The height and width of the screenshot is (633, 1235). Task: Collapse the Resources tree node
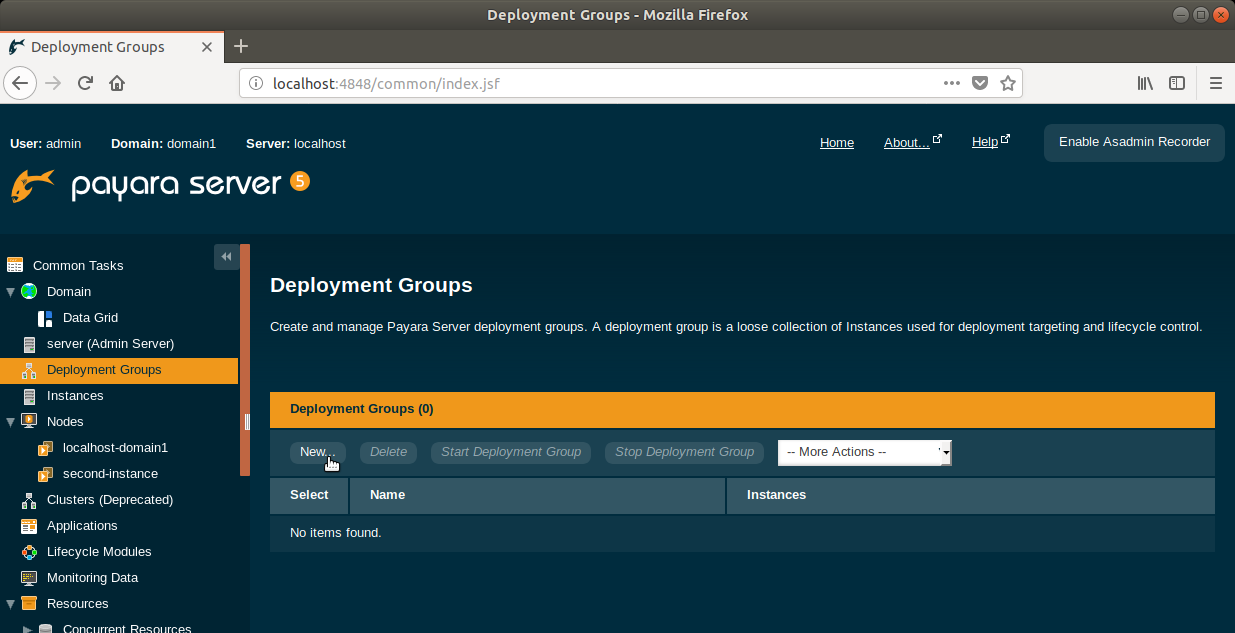pyautogui.click(x=11, y=604)
